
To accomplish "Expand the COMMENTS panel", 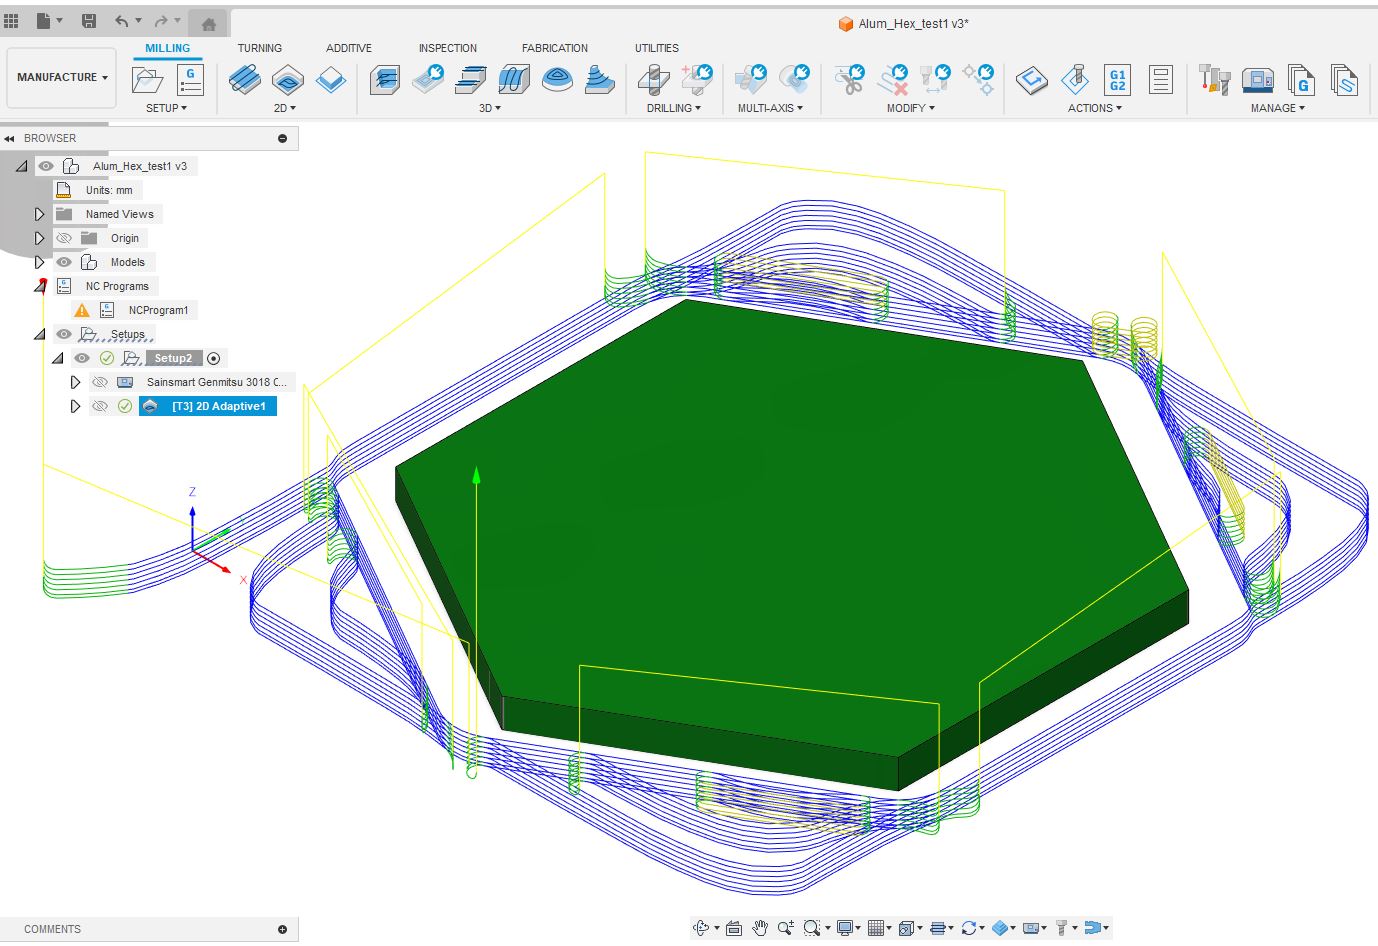I will click(x=283, y=929).
